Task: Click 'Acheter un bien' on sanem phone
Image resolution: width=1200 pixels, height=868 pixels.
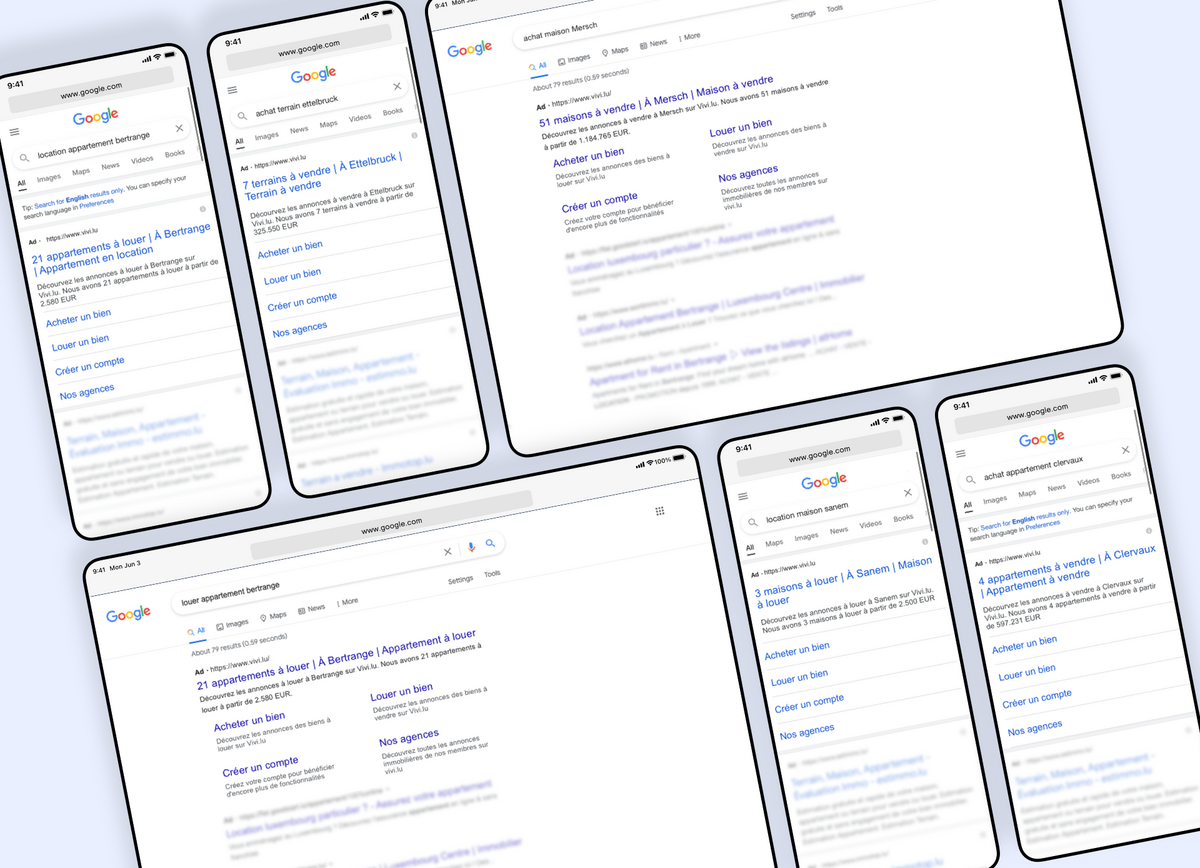Action: tap(797, 650)
